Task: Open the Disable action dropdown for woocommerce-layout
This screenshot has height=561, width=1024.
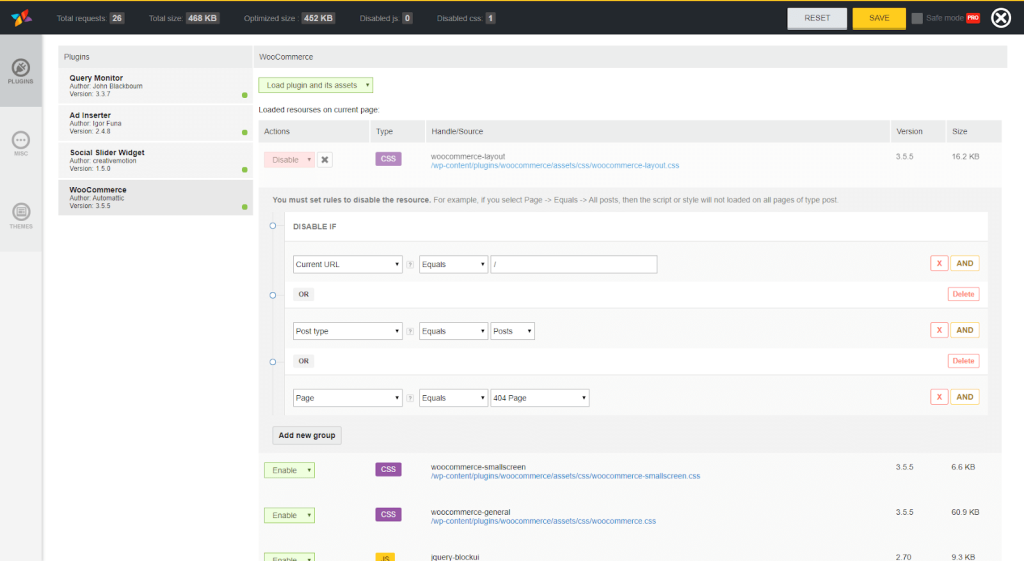Action: (x=289, y=159)
